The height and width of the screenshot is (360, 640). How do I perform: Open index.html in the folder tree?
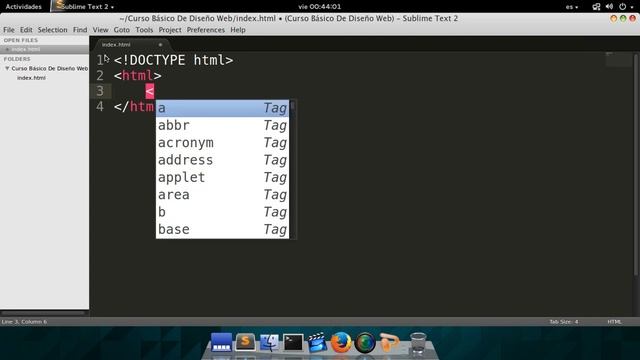[x=31, y=78]
